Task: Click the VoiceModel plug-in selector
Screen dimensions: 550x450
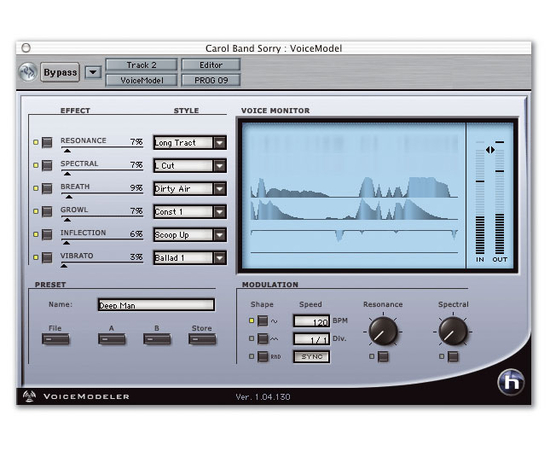Action: coord(141,80)
